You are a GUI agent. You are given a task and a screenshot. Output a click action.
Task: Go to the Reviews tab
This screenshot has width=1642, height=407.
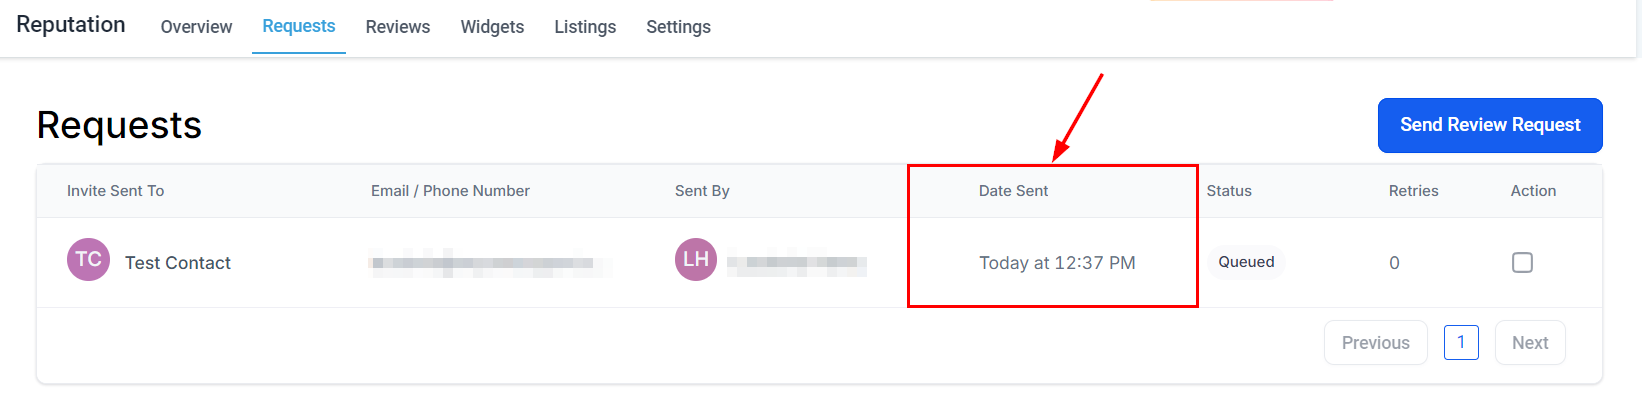[398, 27]
